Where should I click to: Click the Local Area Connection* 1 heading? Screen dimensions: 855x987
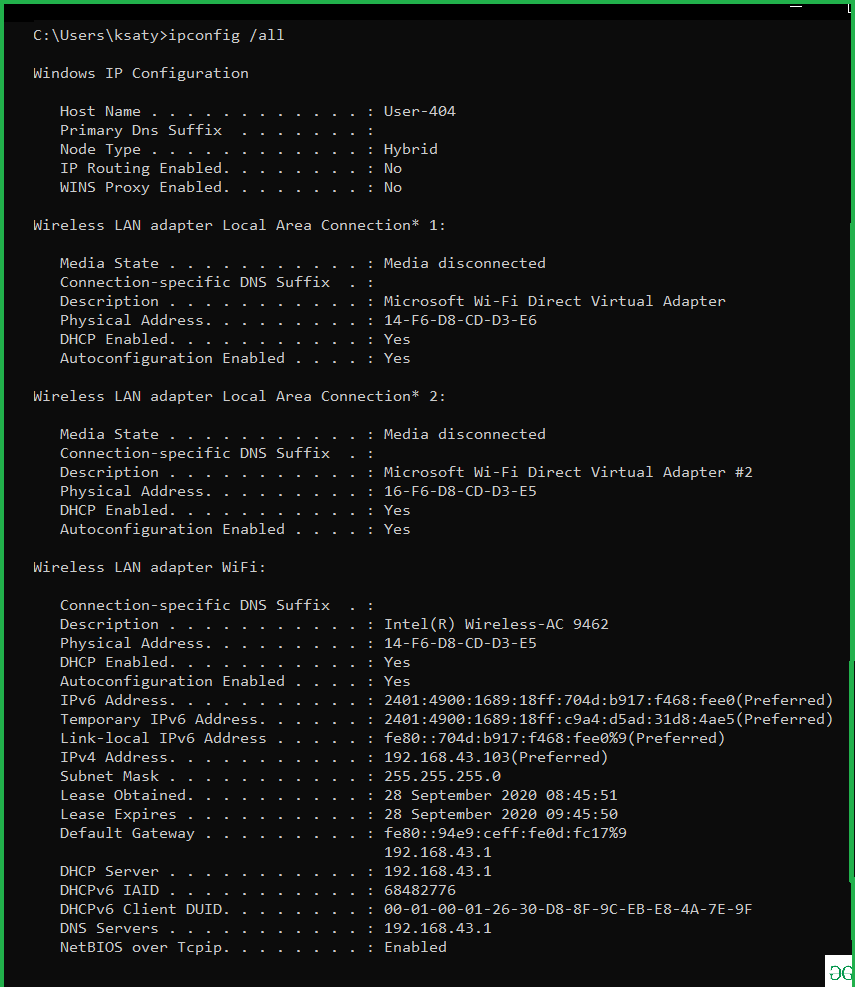click(x=239, y=225)
